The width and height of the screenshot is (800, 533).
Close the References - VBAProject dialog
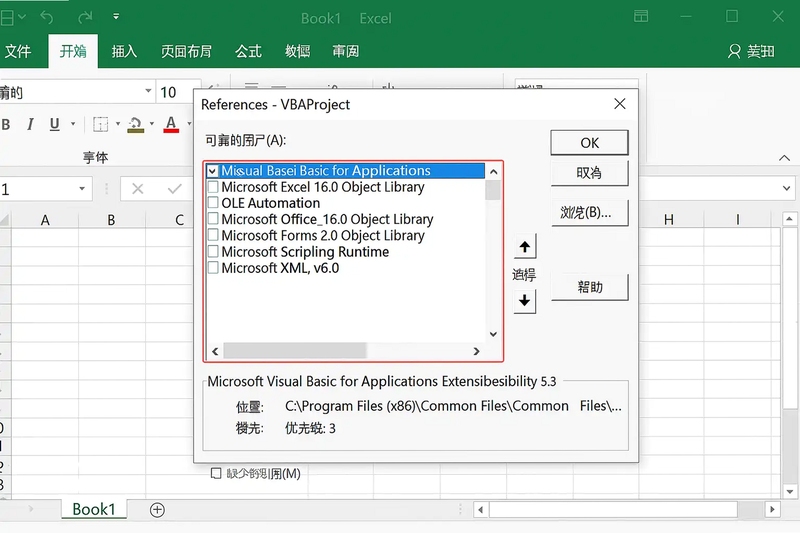coord(620,104)
